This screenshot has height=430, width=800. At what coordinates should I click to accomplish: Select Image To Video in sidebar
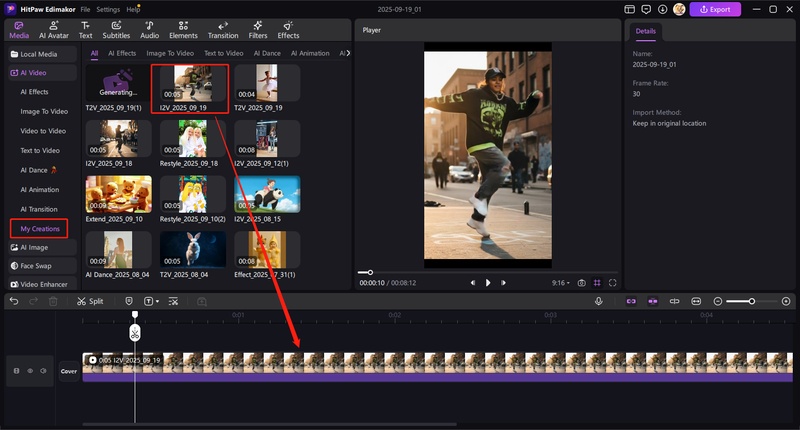tap(44, 111)
